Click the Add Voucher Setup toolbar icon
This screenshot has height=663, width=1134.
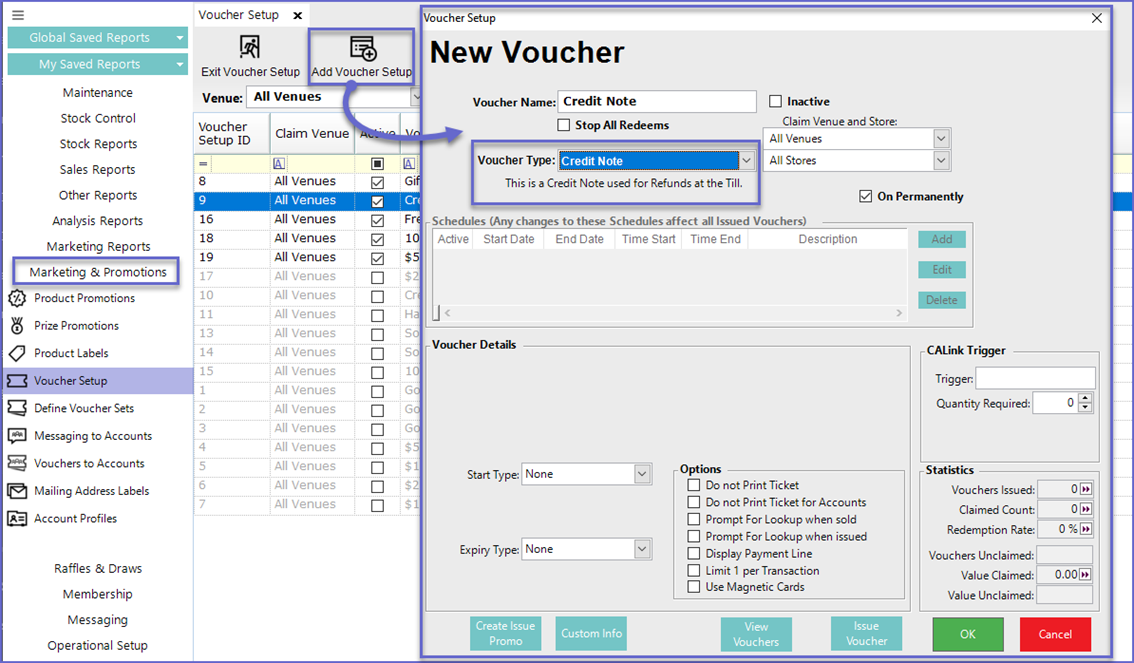[362, 48]
